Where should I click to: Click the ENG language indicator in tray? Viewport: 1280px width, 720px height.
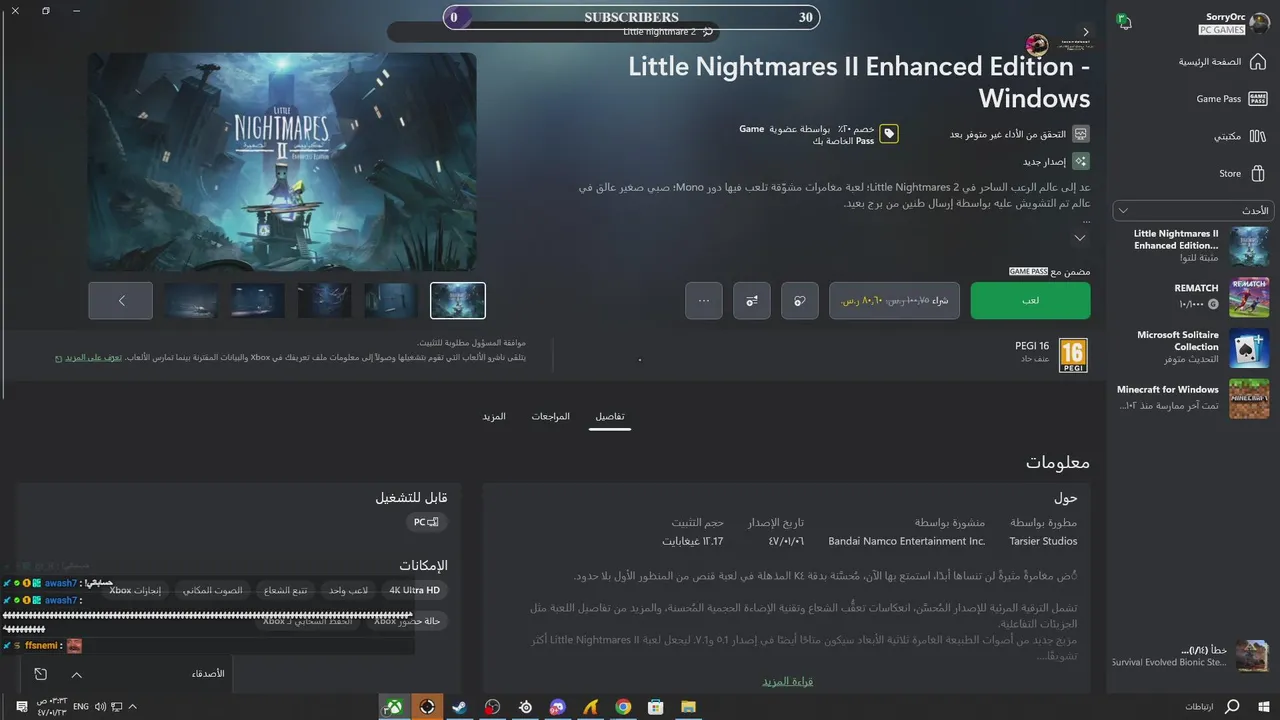[x=81, y=707]
